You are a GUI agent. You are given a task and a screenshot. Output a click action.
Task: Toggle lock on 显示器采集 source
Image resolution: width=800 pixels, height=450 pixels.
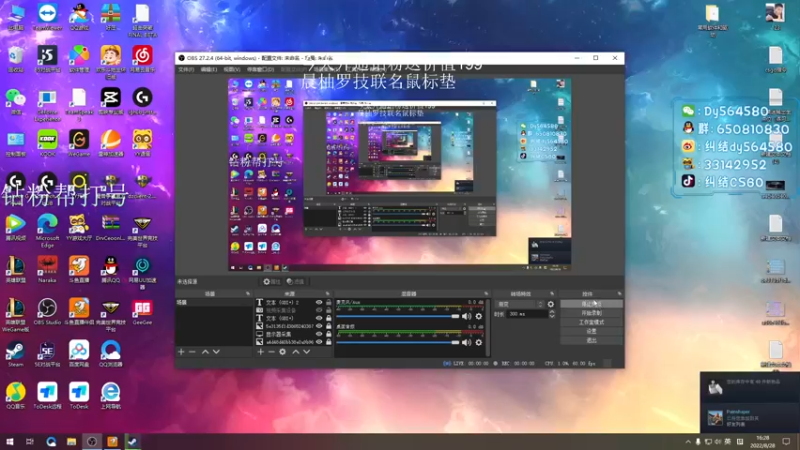(x=329, y=334)
